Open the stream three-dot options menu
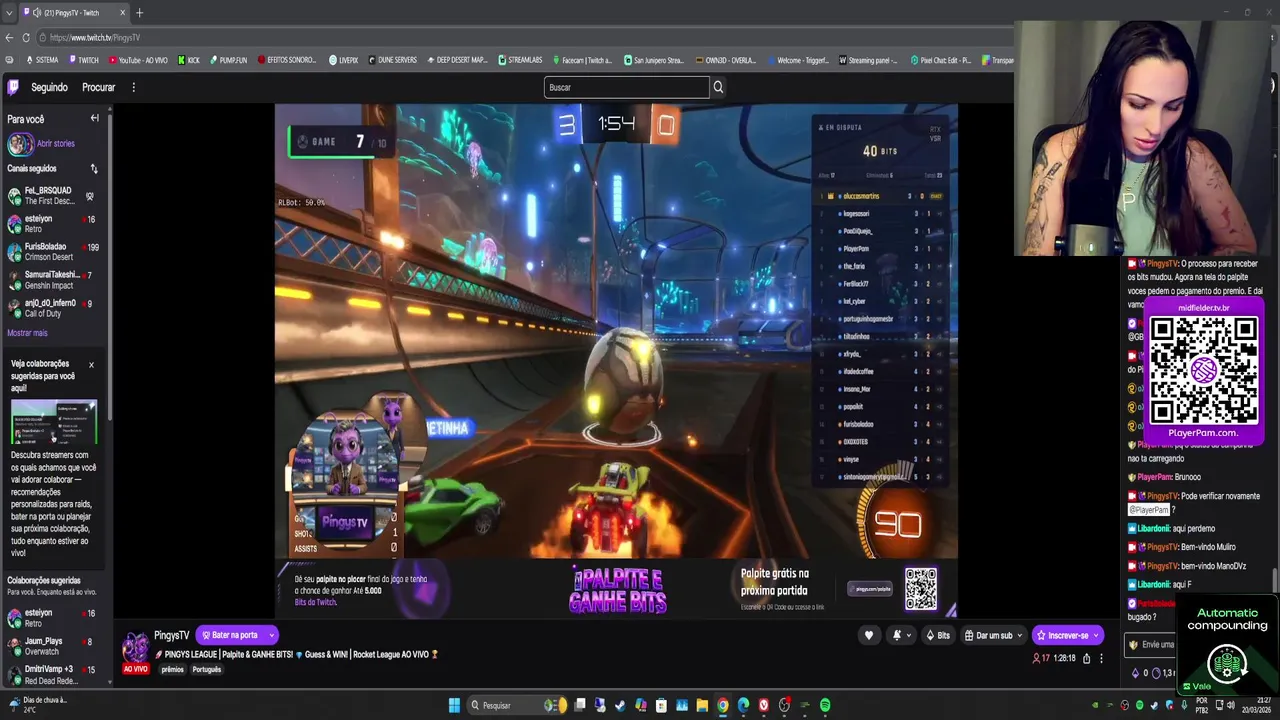Image resolution: width=1280 pixels, height=720 pixels. point(1101,658)
